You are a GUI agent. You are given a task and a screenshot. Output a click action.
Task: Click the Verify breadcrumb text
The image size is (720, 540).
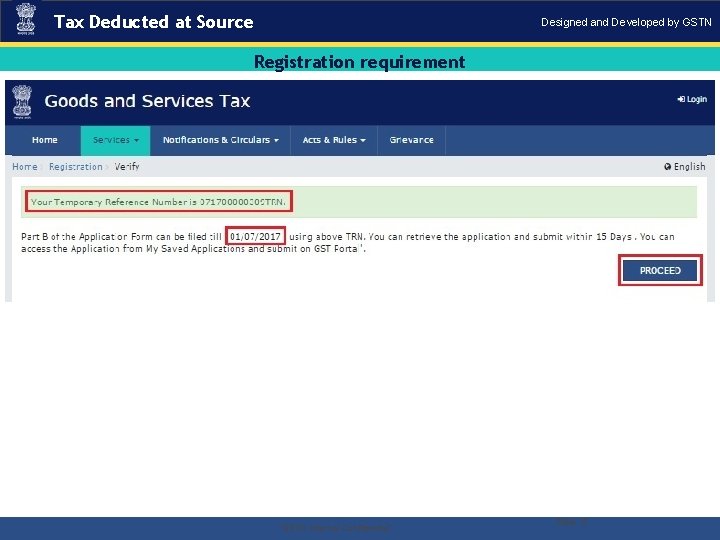coord(127,167)
